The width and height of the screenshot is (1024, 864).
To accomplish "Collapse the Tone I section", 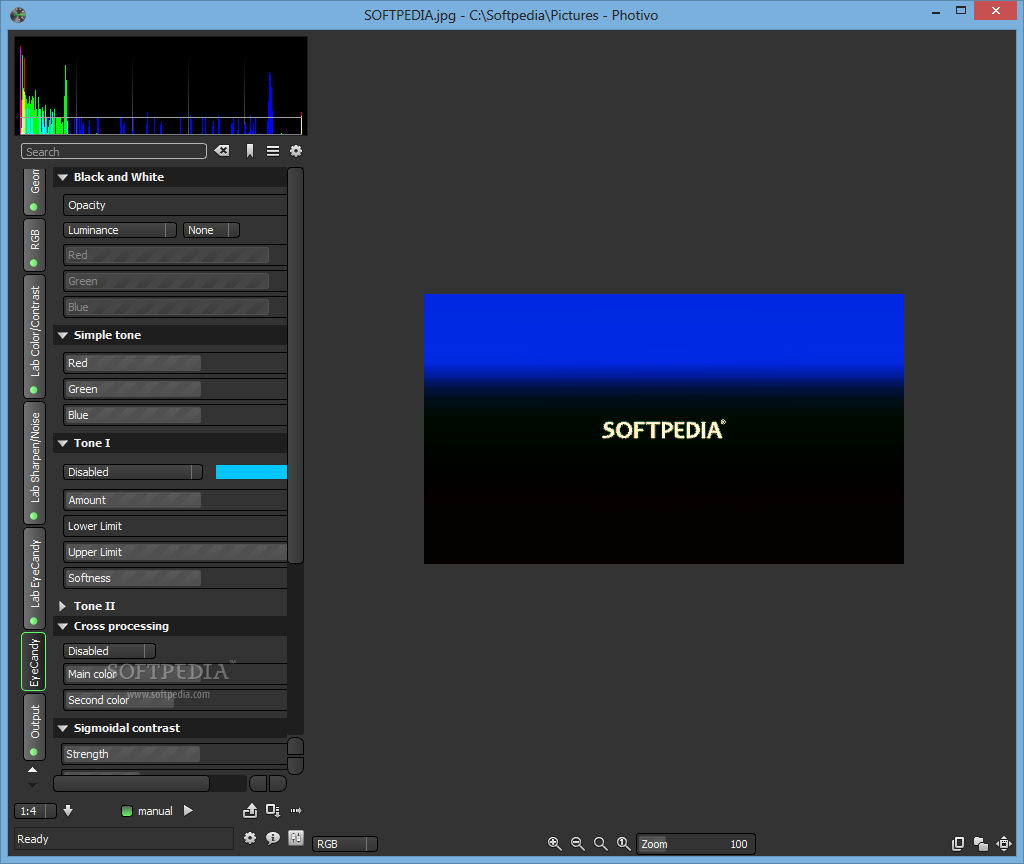I will coord(63,443).
